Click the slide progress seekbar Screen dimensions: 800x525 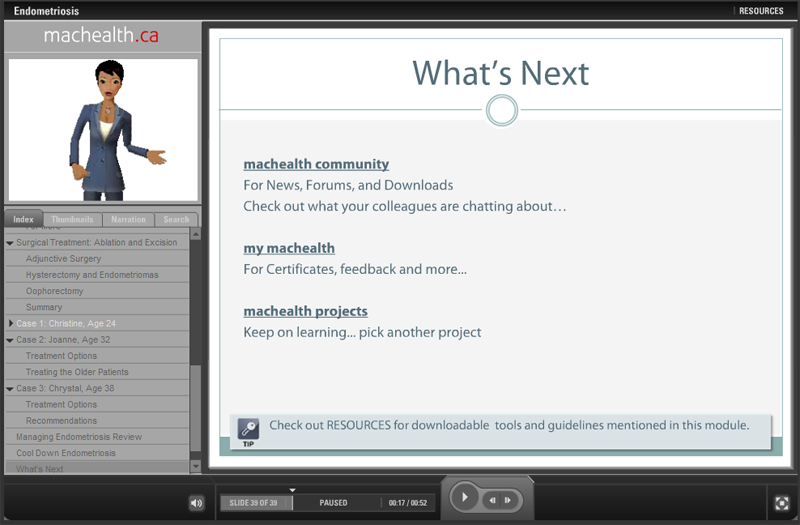point(327,503)
